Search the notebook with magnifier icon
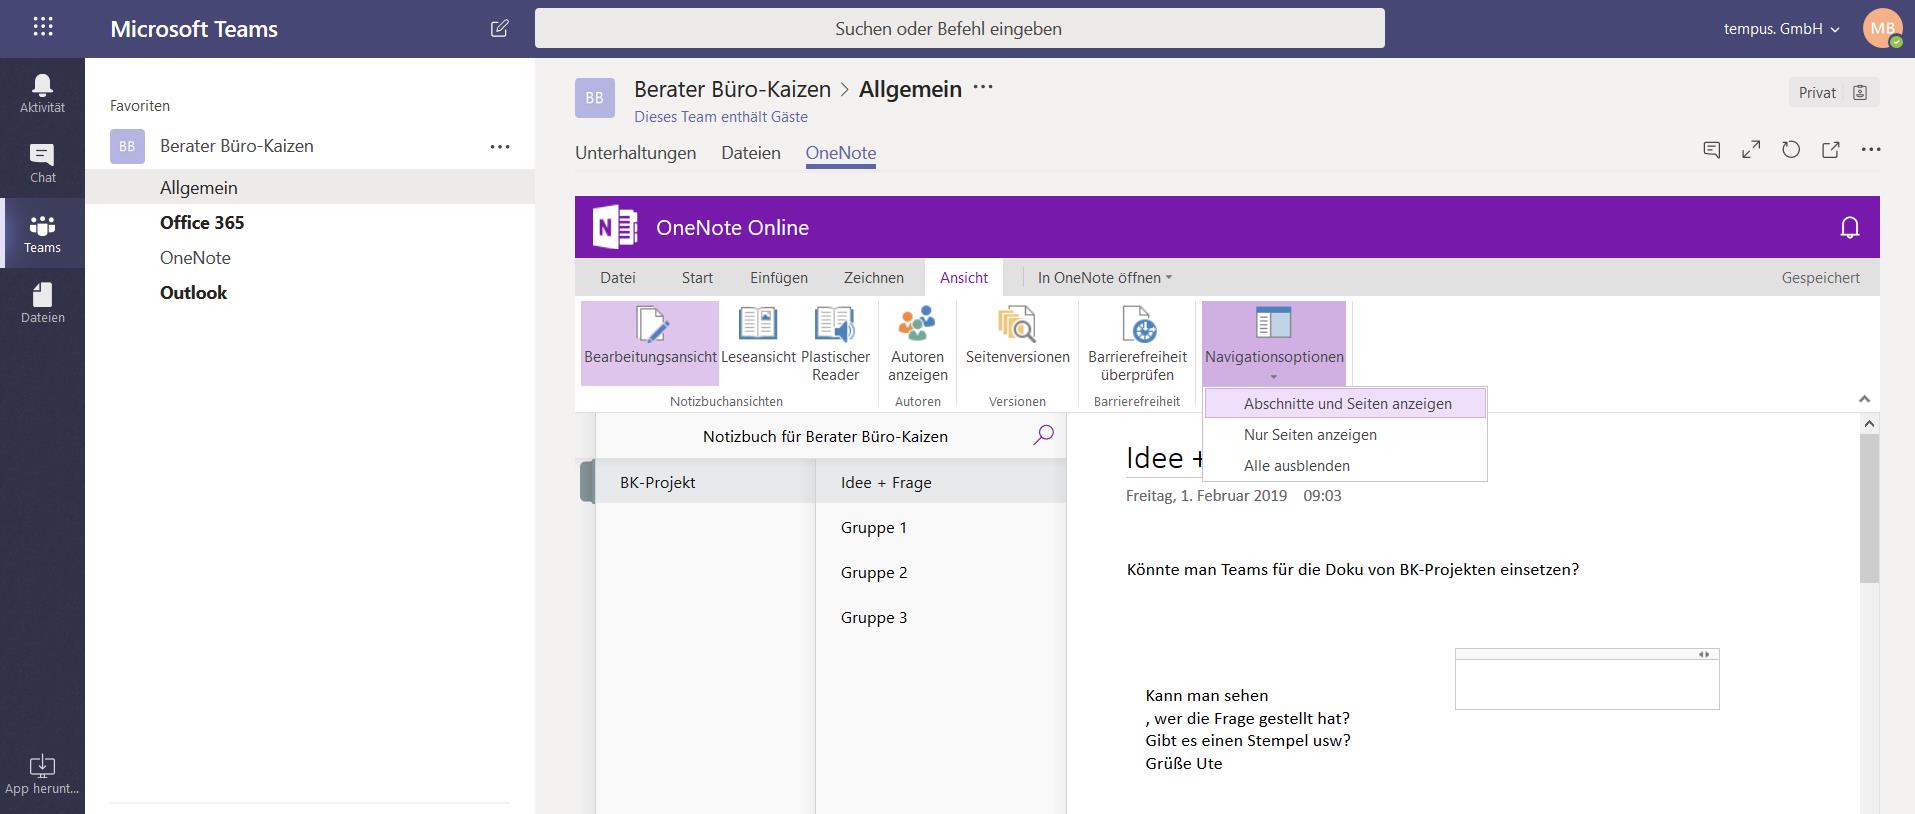The image size is (1915, 814). [1043, 435]
